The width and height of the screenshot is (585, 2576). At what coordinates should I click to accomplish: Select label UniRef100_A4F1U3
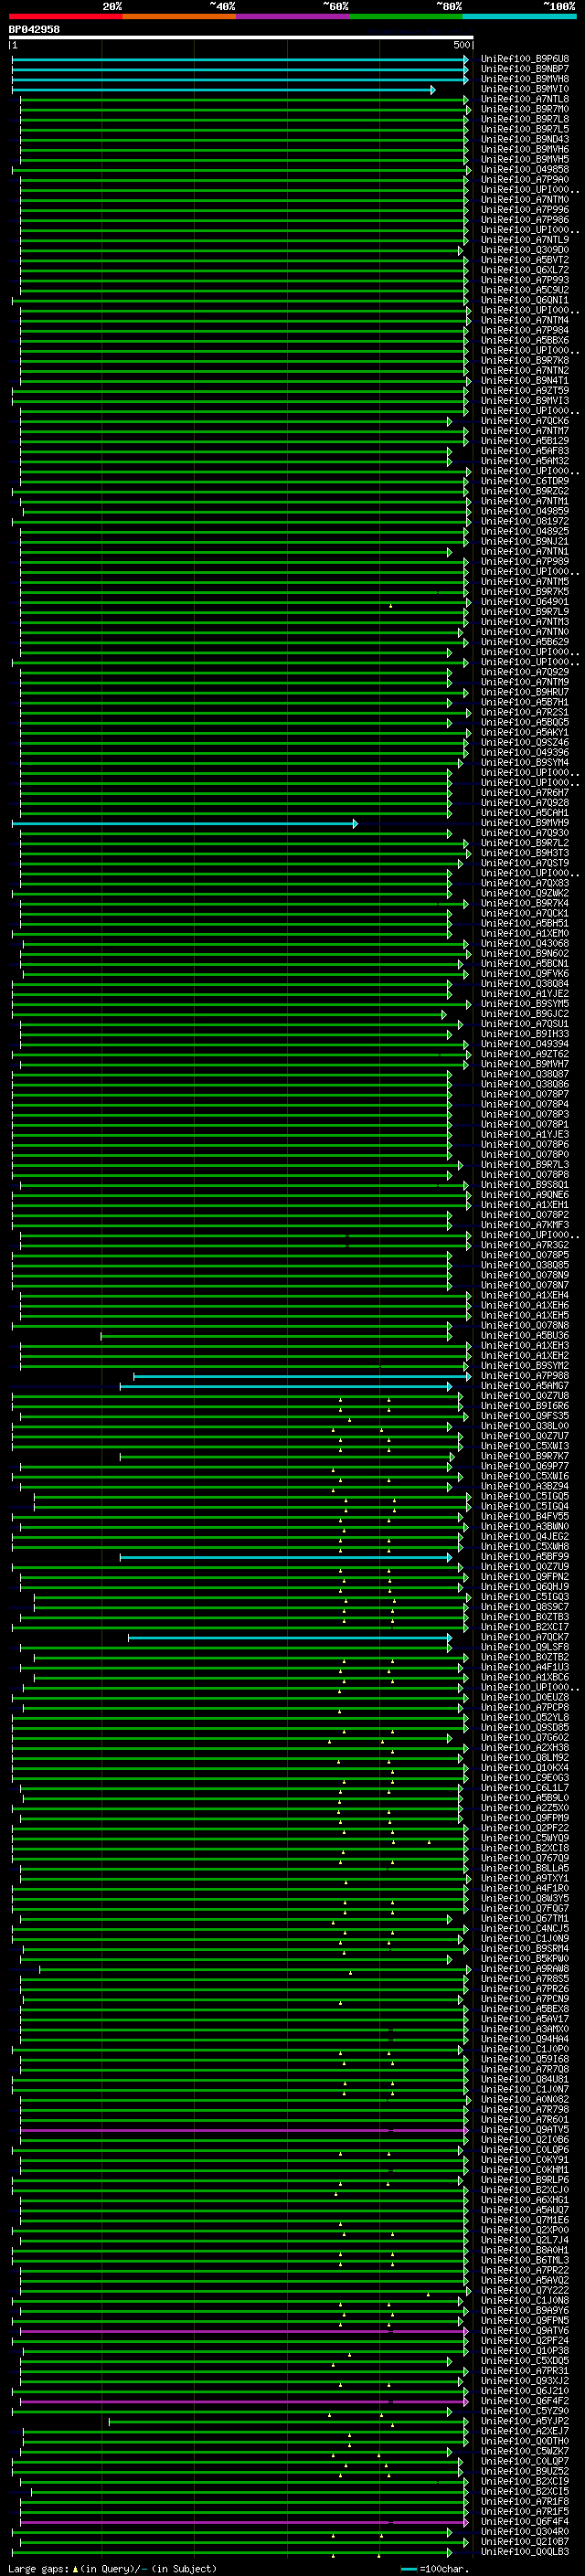click(525, 1667)
